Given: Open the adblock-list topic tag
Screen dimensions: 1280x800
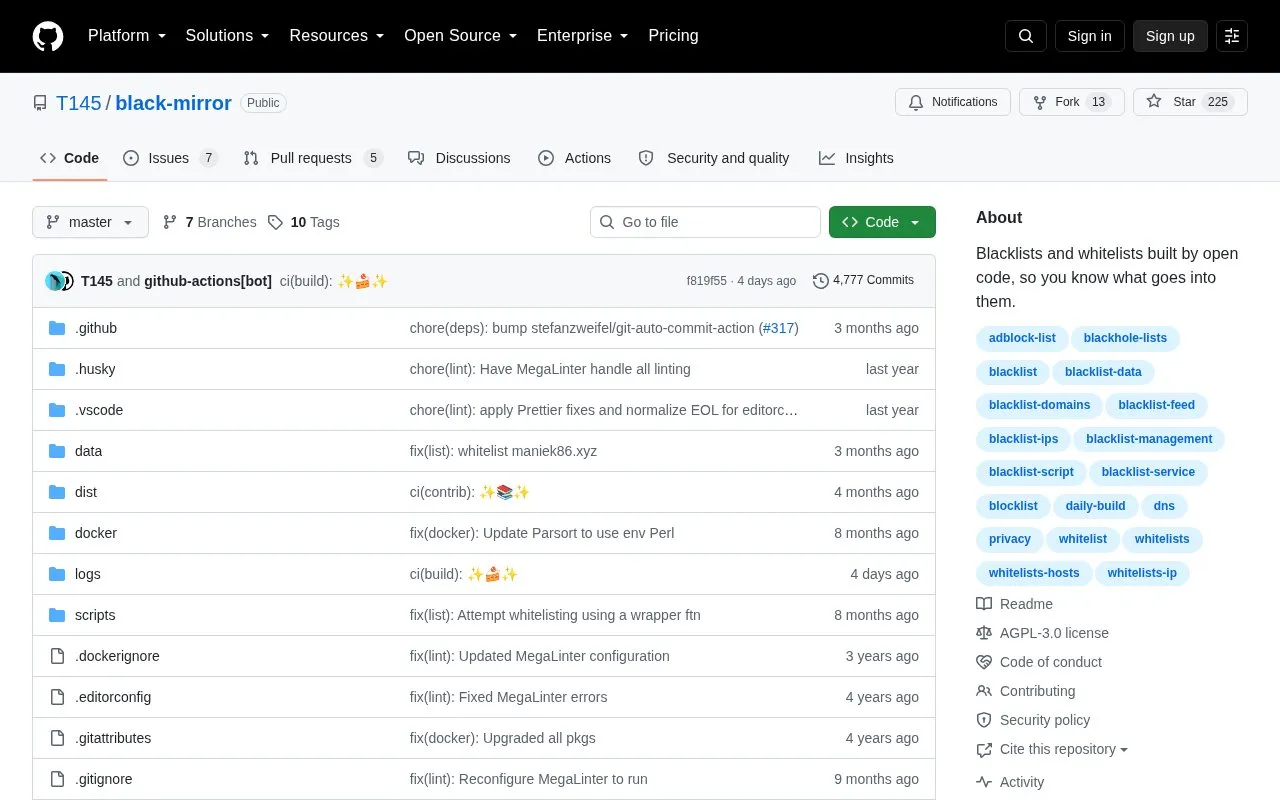Looking at the screenshot, I should pos(1022,338).
